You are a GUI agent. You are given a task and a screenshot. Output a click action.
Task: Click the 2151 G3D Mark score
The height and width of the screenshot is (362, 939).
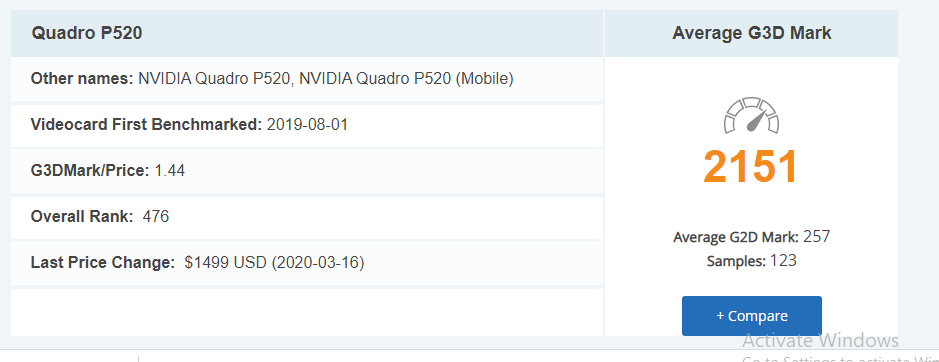click(751, 167)
